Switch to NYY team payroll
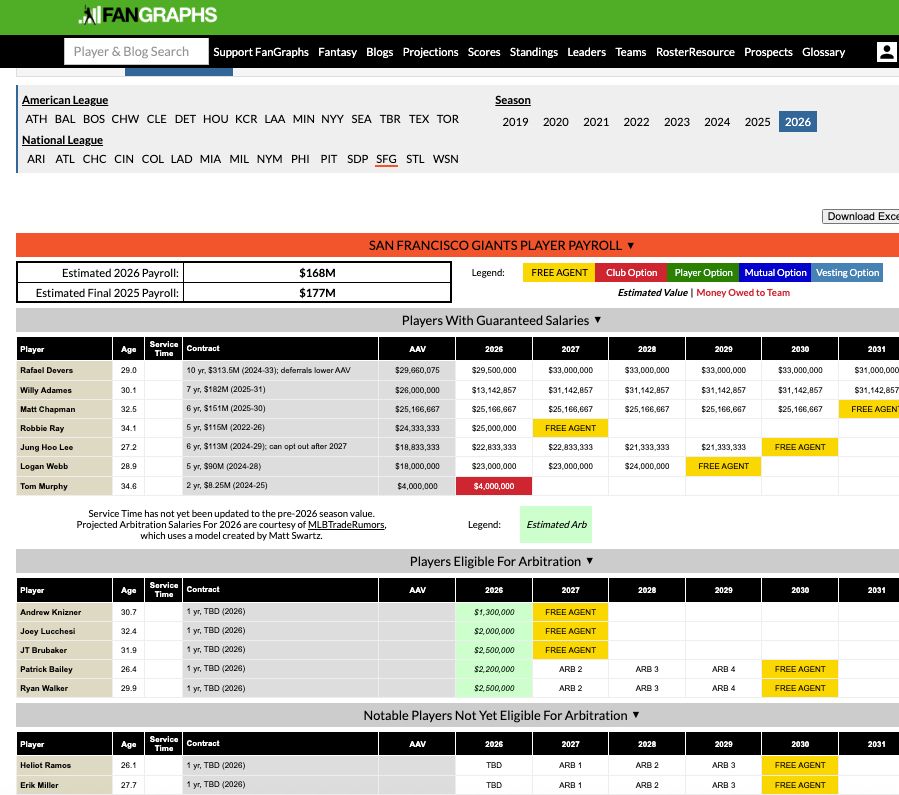Screen dimensions: 899x795 pos(332,119)
